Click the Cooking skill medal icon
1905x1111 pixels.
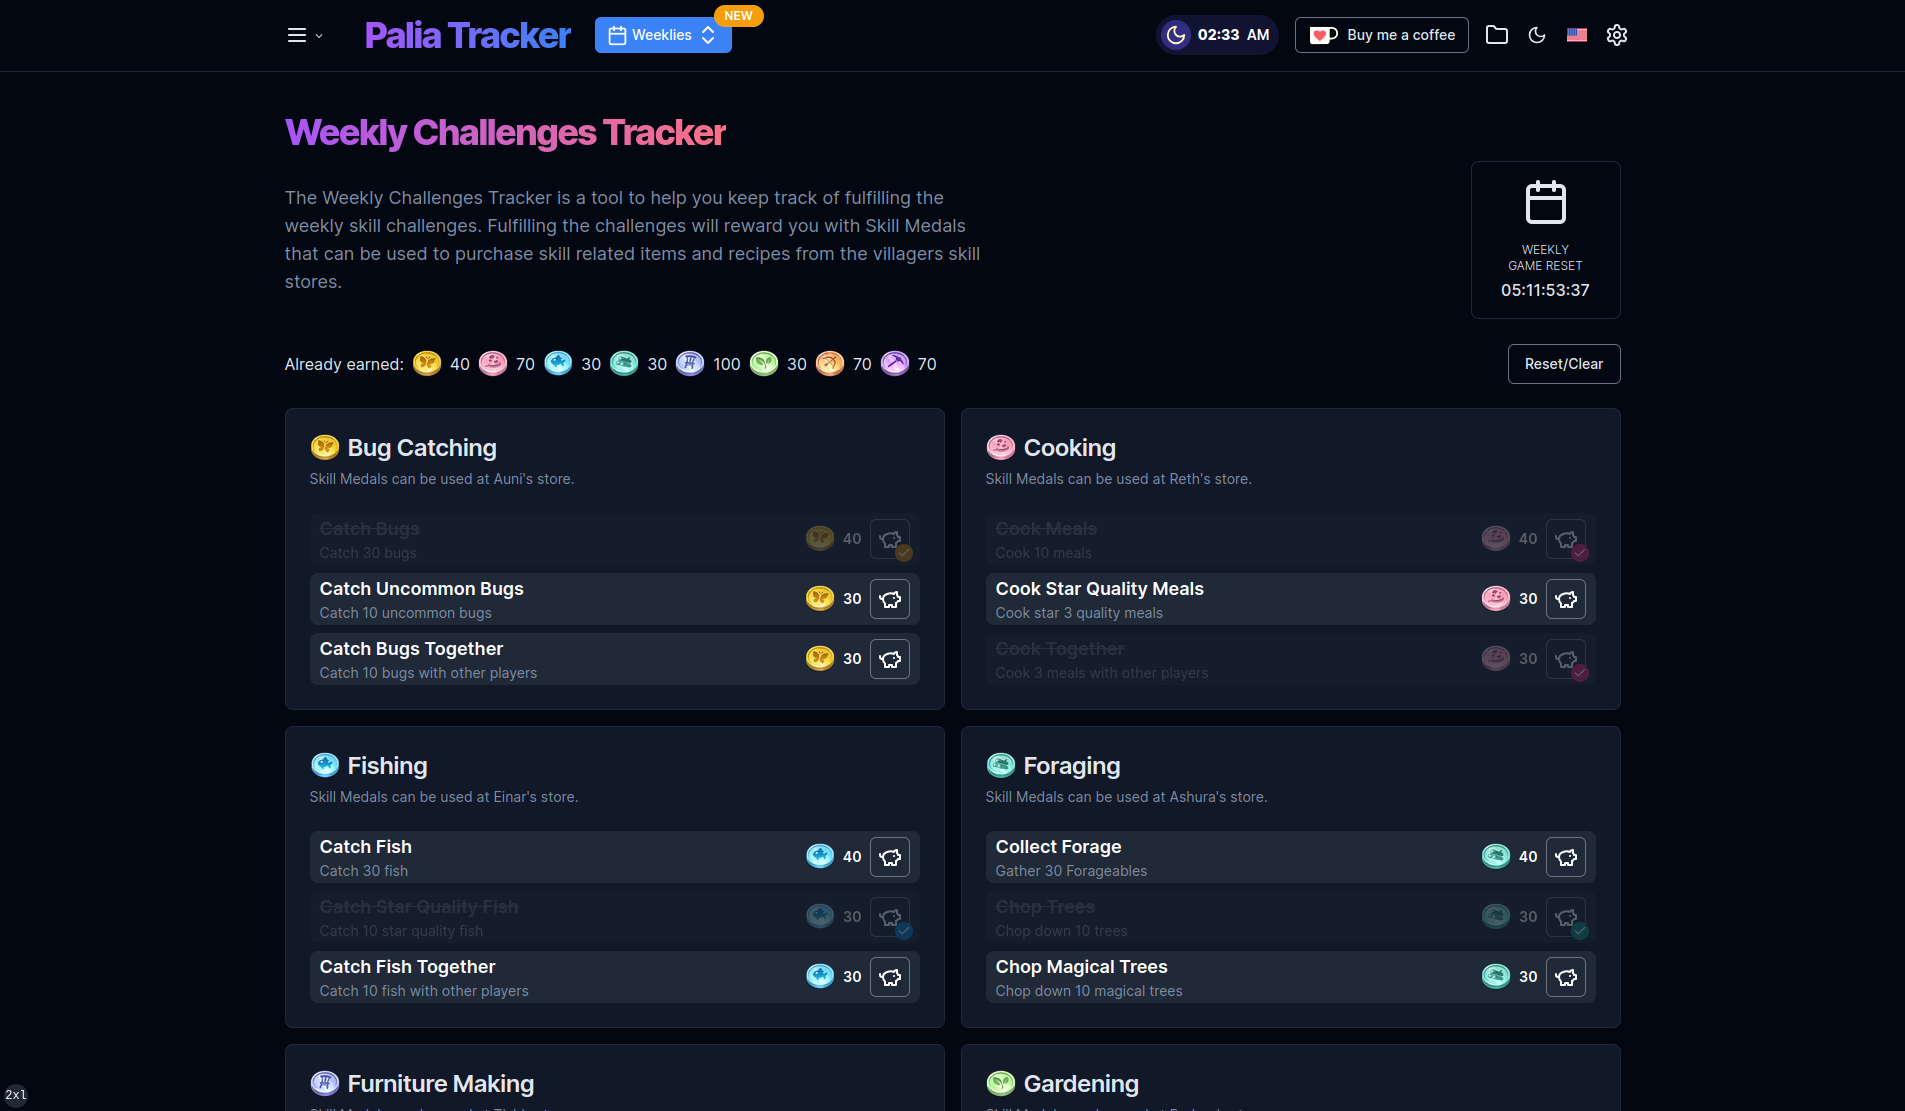1001,447
